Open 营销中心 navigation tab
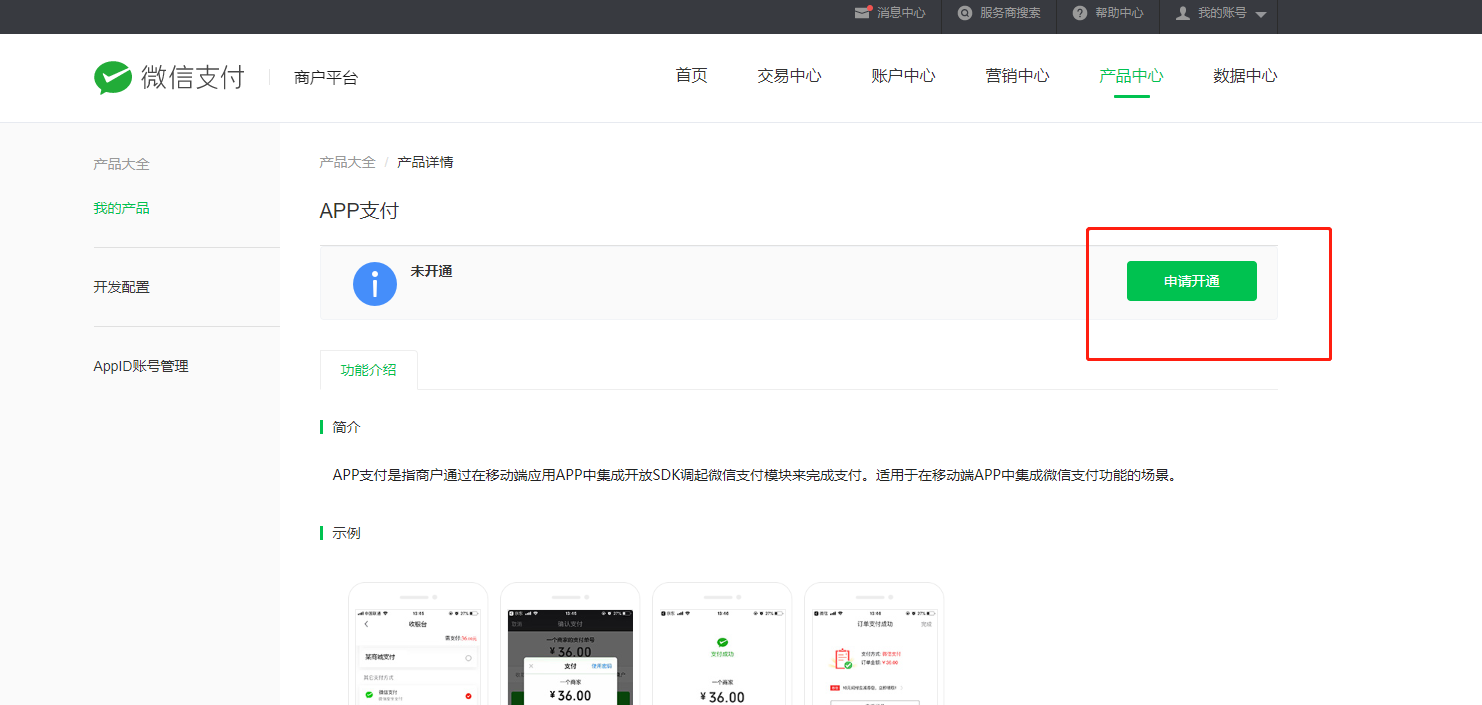 (x=1017, y=76)
